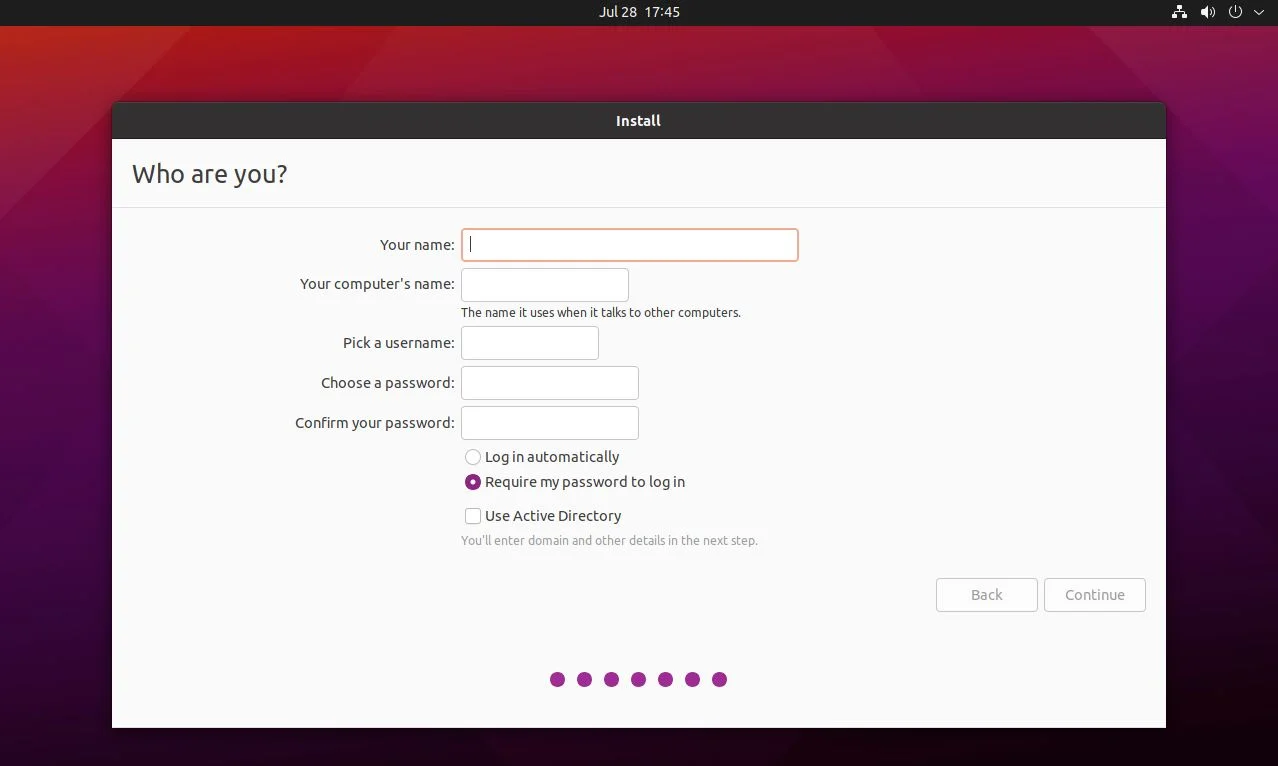1278x766 pixels.
Task: Focus the Choose a password field
Action: pos(550,383)
